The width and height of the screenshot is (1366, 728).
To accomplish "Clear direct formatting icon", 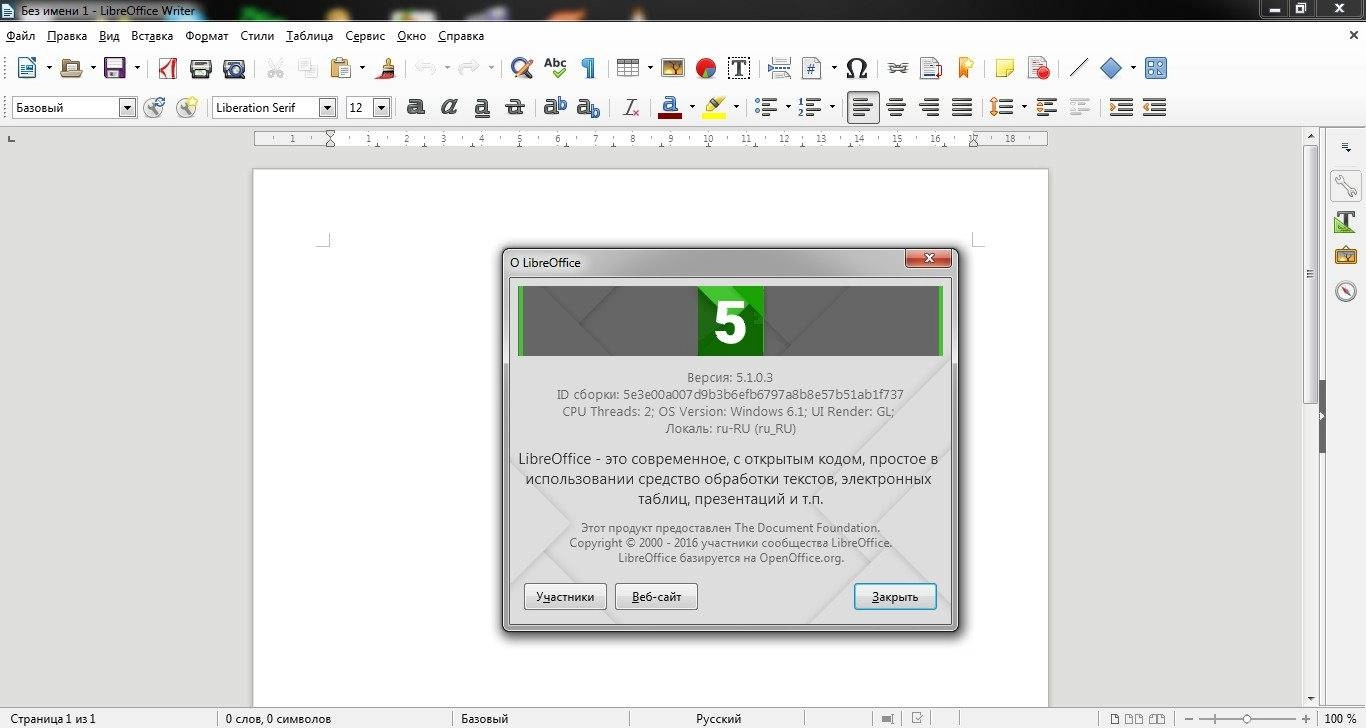I will click(631, 107).
